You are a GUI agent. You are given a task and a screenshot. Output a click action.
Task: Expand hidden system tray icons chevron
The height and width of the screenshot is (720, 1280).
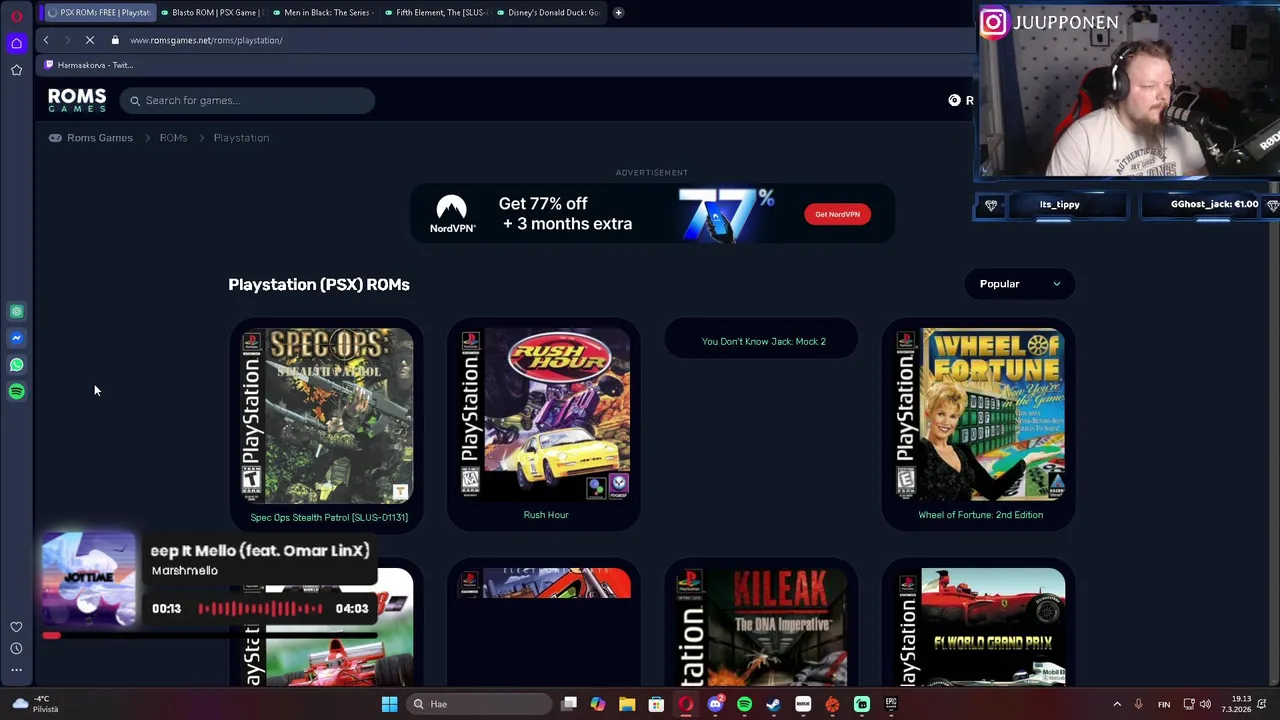tap(1117, 704)
